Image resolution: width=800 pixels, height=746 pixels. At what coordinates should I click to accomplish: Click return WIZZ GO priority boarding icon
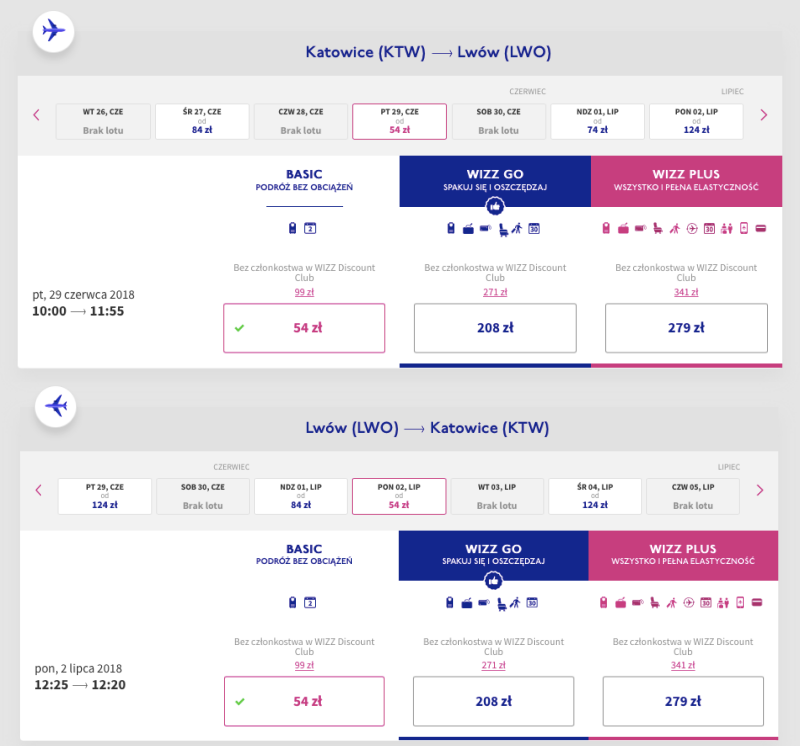tap(515, 603)
